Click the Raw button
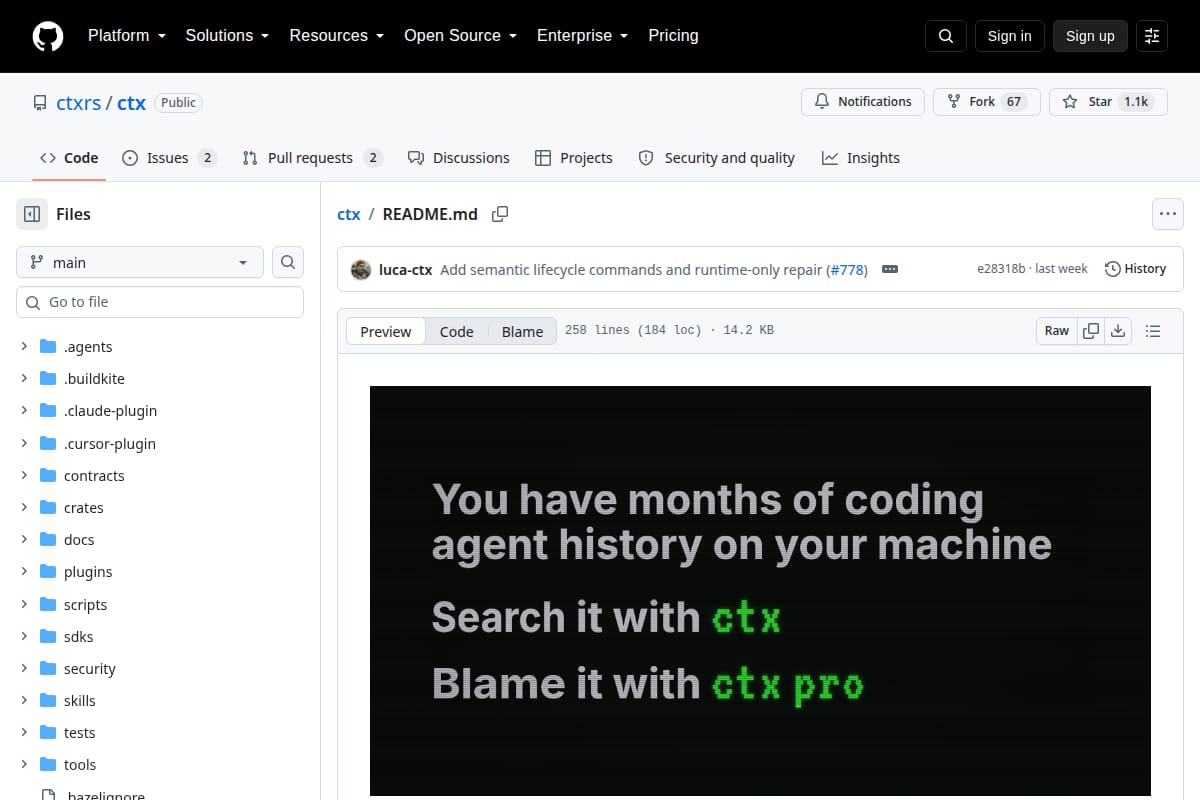 [1057, 331]
